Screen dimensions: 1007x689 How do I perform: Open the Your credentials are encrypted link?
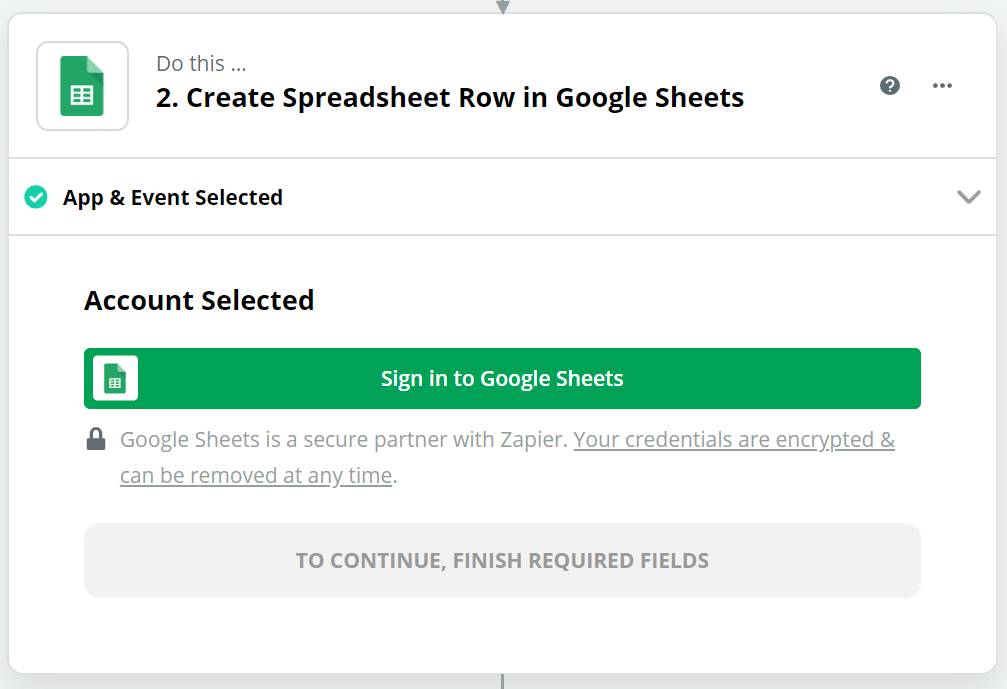click(734, 440)
